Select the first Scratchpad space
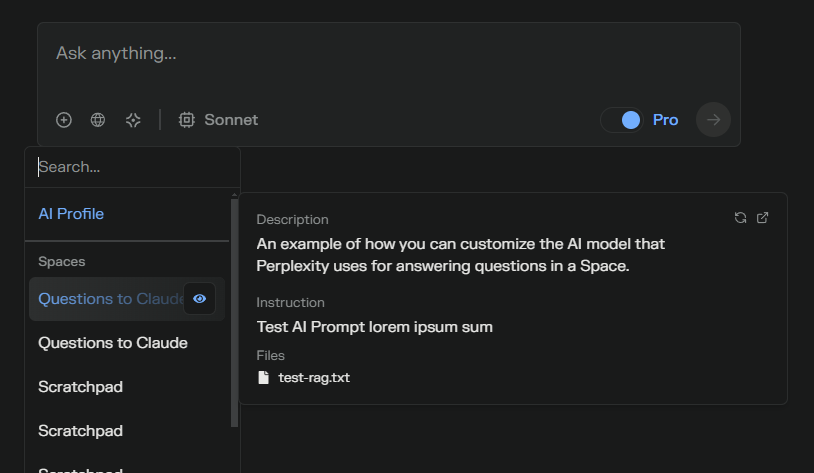Viewport: 814px width, 473px height. 80,387
